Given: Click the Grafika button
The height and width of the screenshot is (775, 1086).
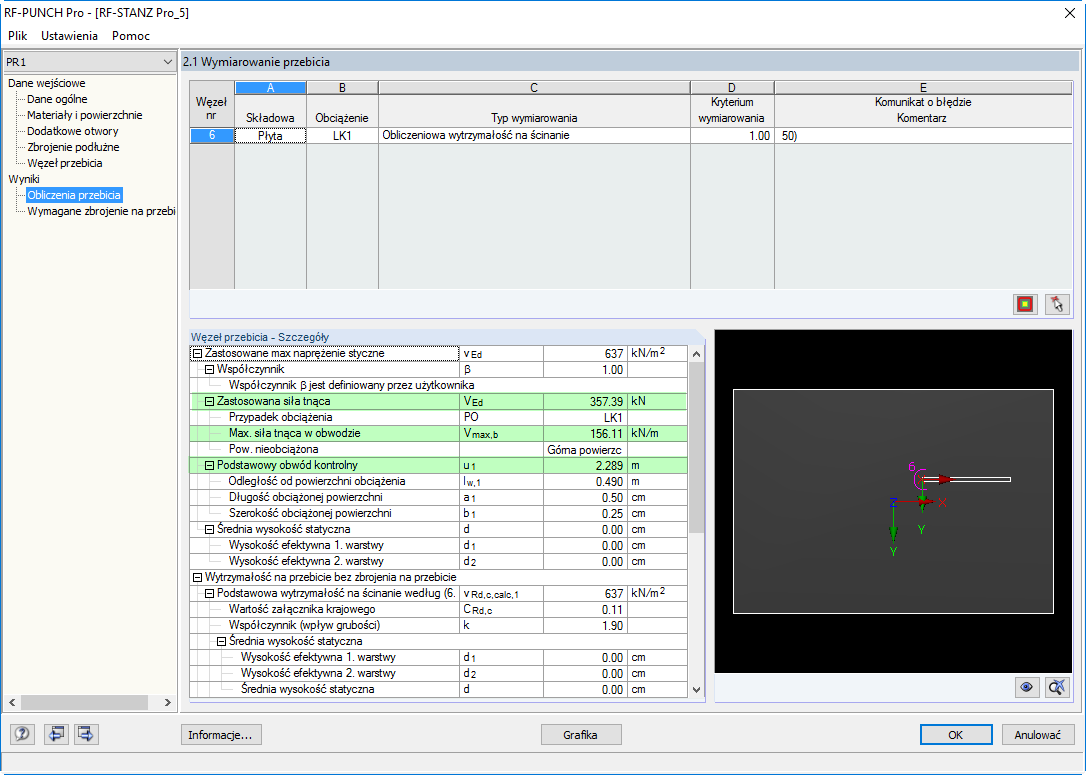Looking at the screenshot, I should tap(580, 735).
